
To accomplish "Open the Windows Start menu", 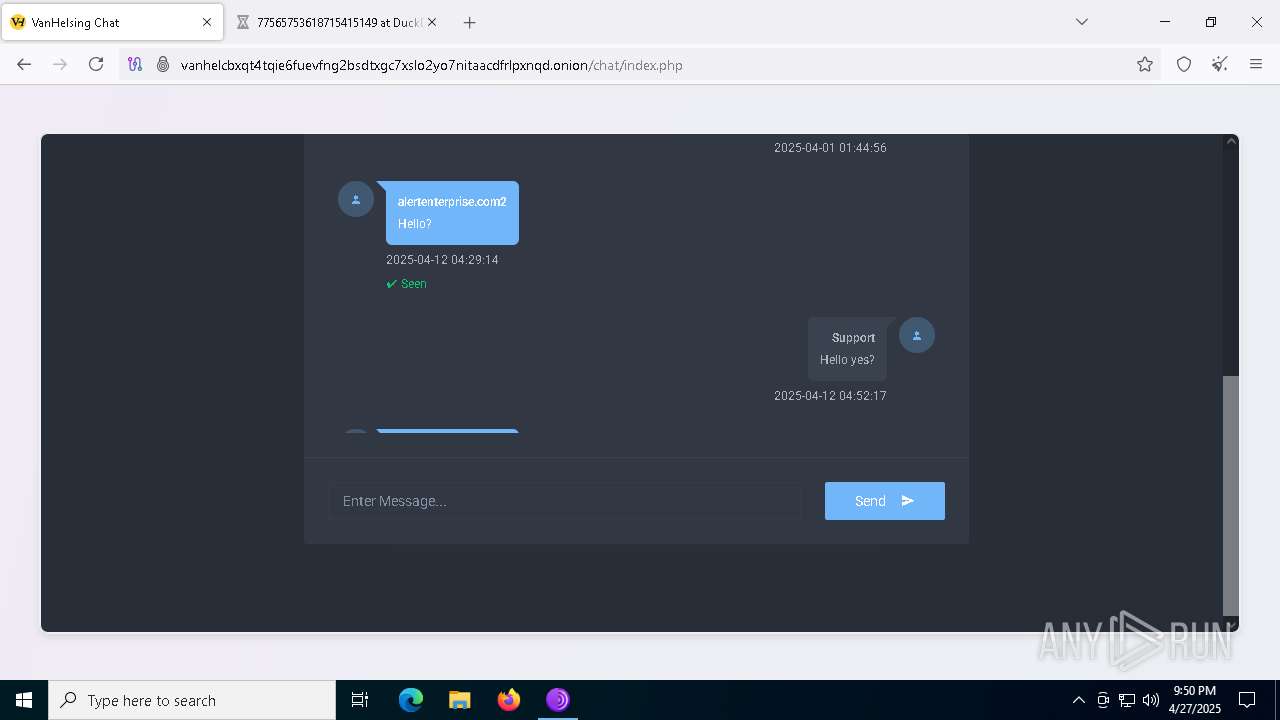I will tap(24, 700).
